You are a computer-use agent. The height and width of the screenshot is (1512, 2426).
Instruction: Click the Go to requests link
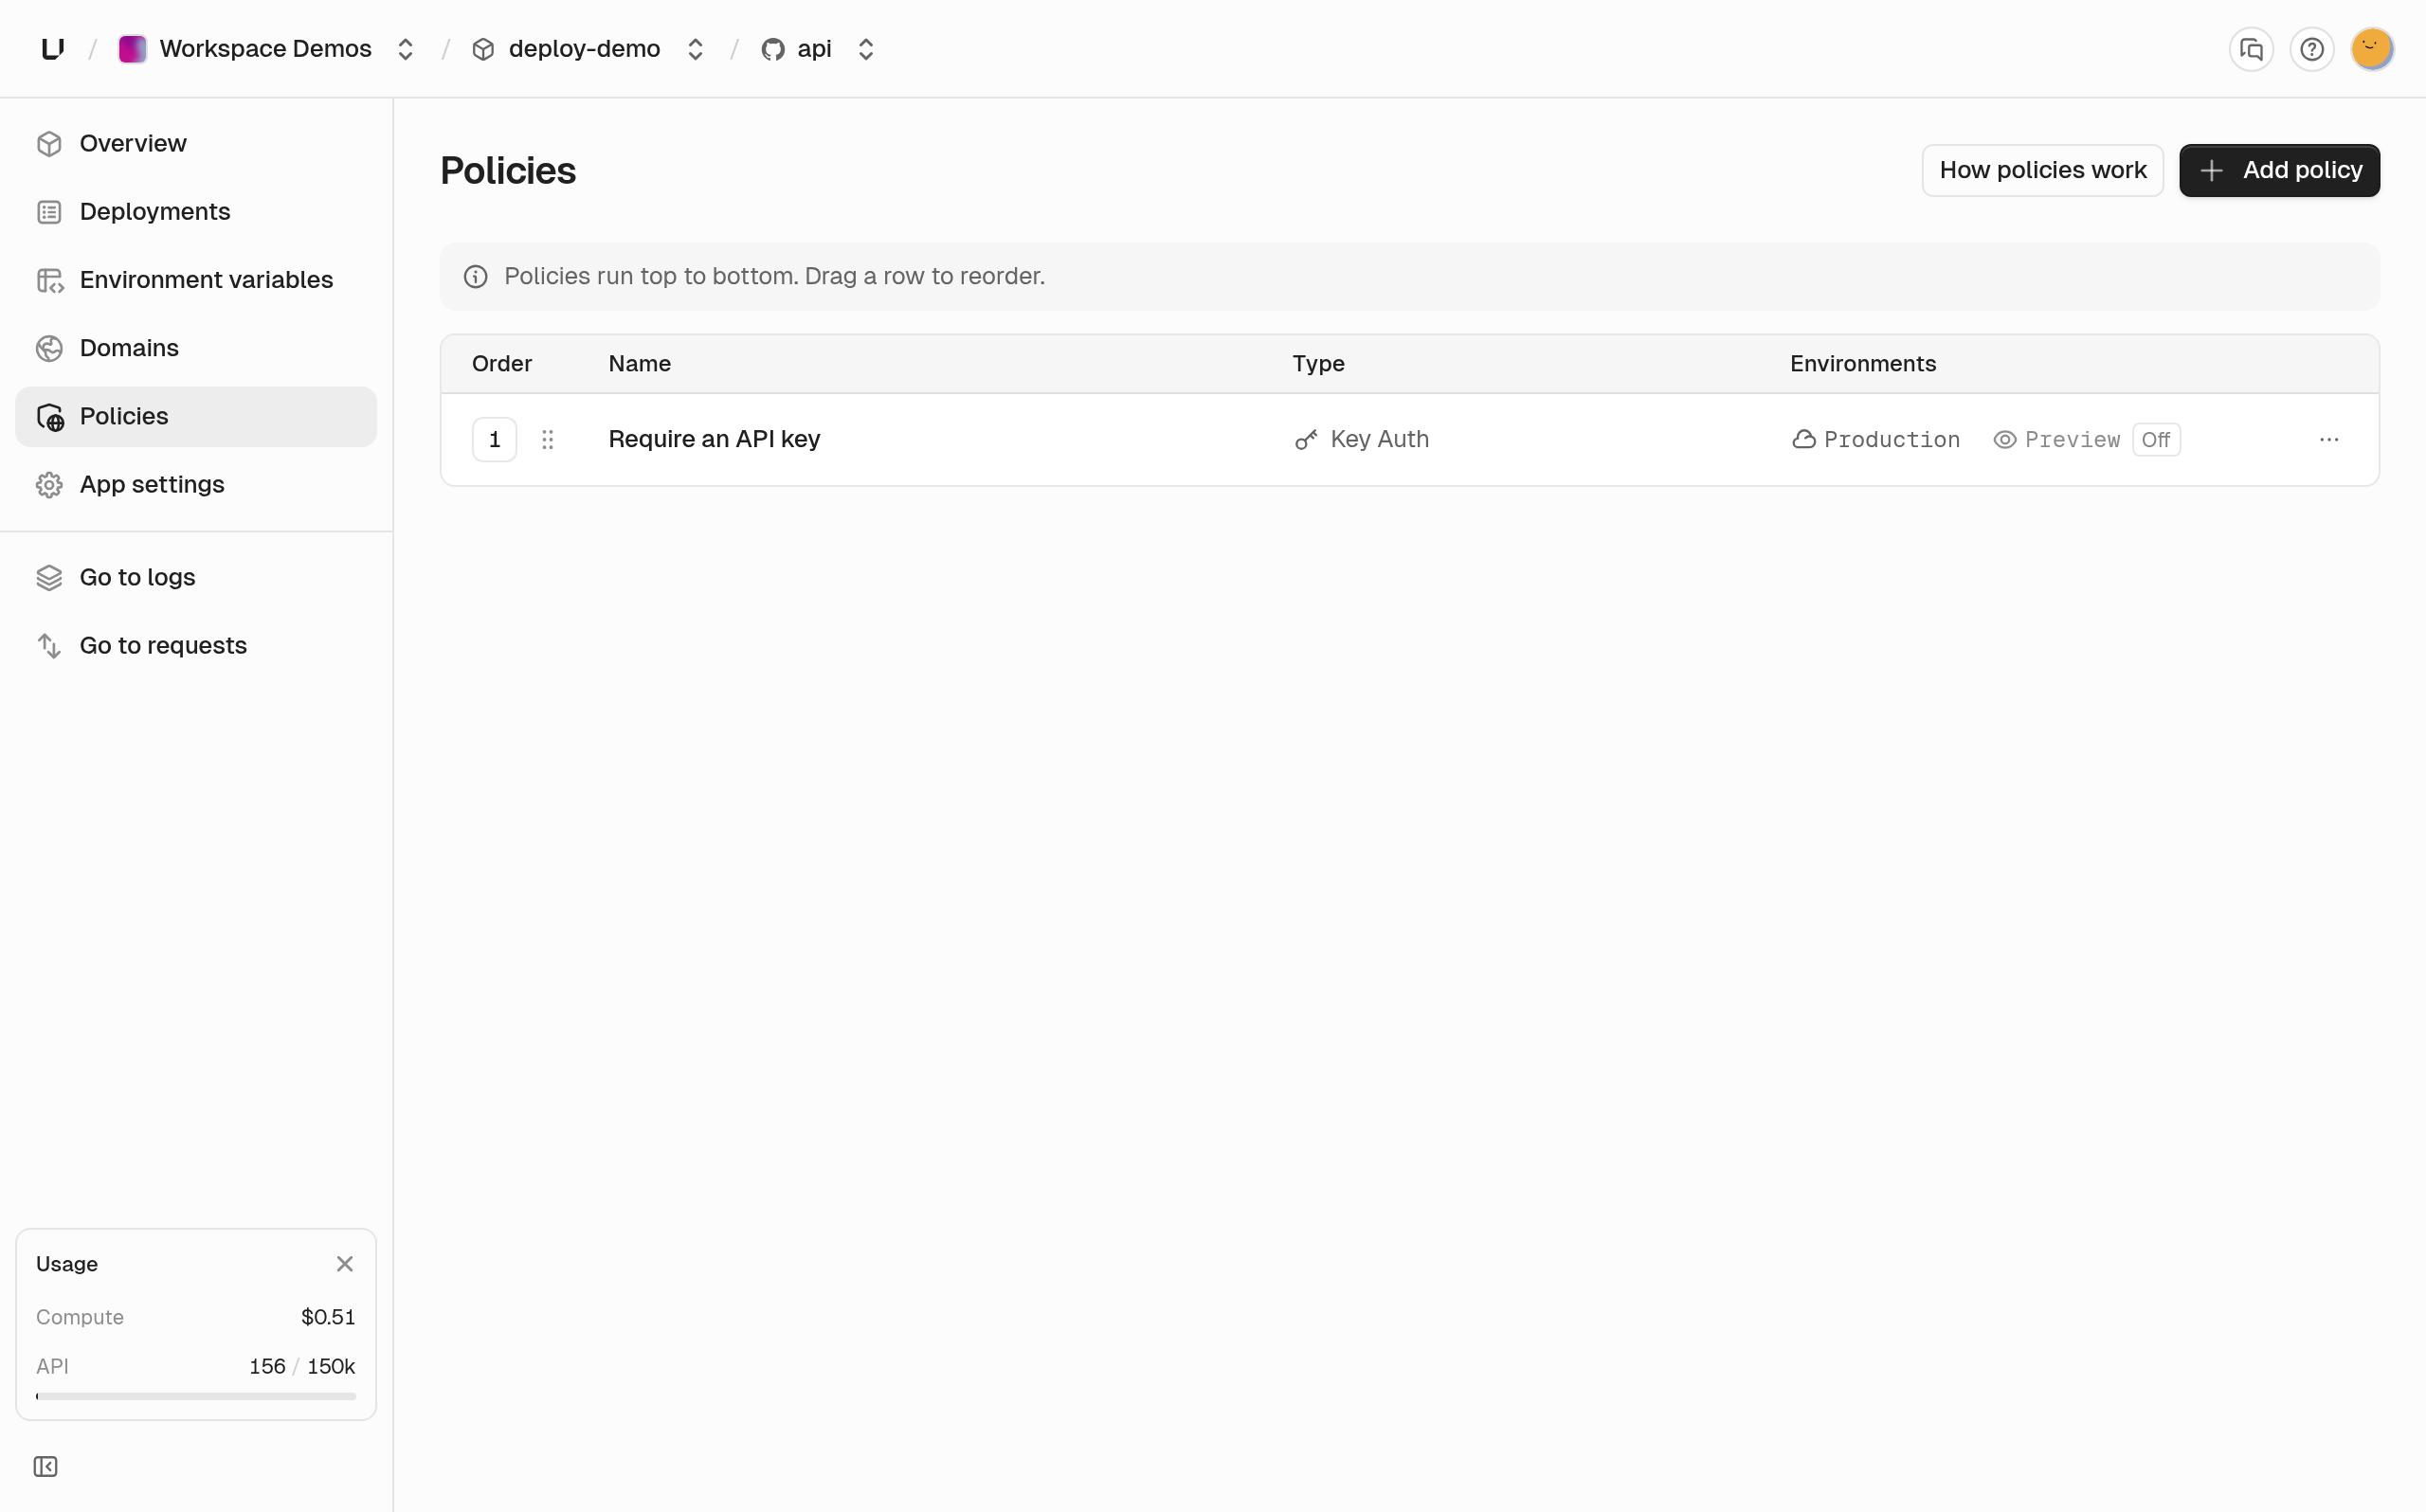point(196,646)
